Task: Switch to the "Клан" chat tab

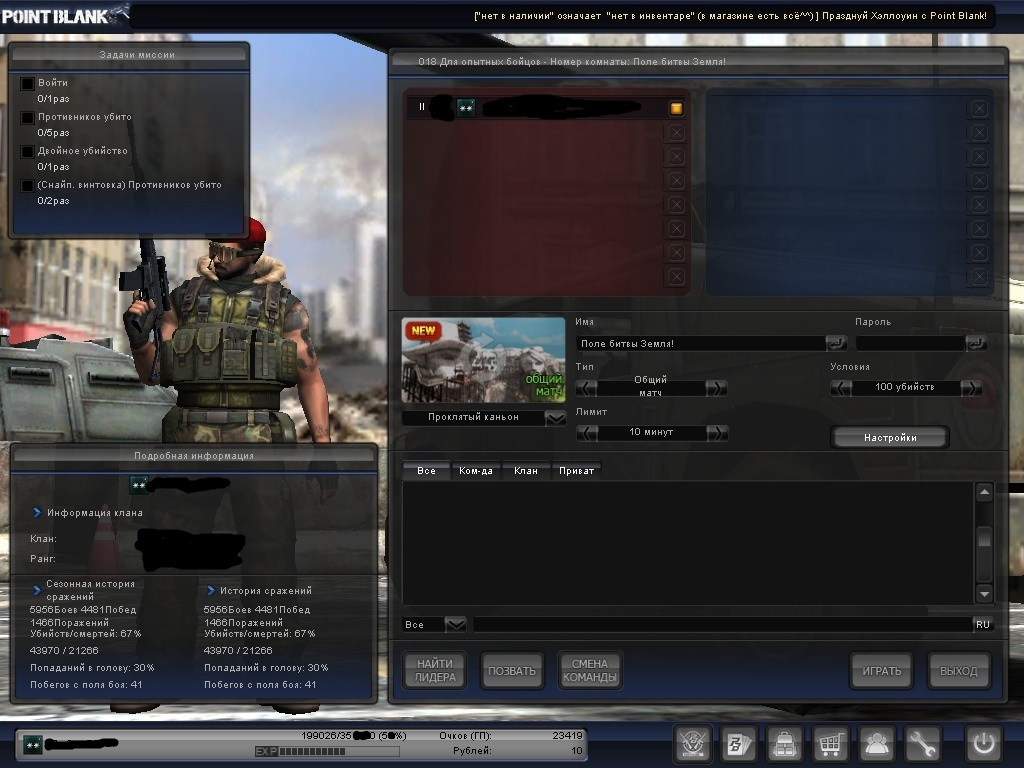Action: tap(525, 471)
